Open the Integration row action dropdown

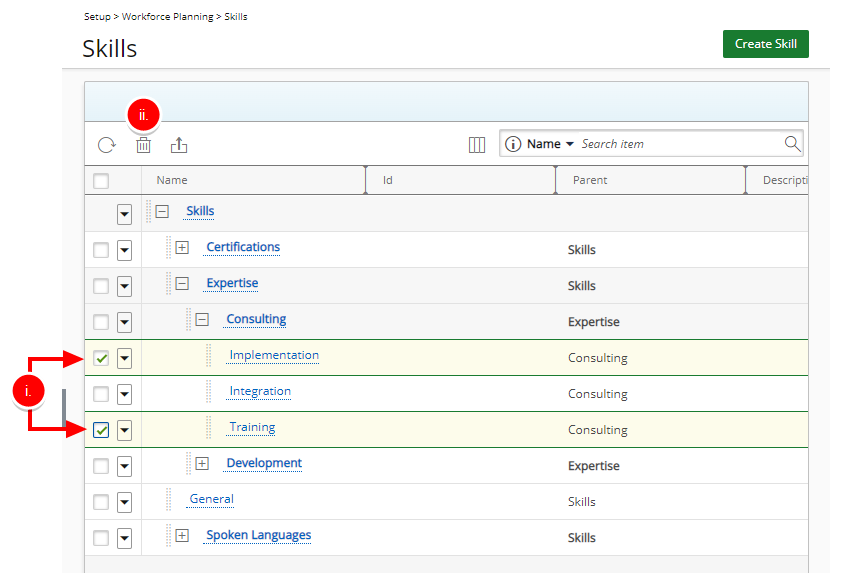[x=125, y=394]
